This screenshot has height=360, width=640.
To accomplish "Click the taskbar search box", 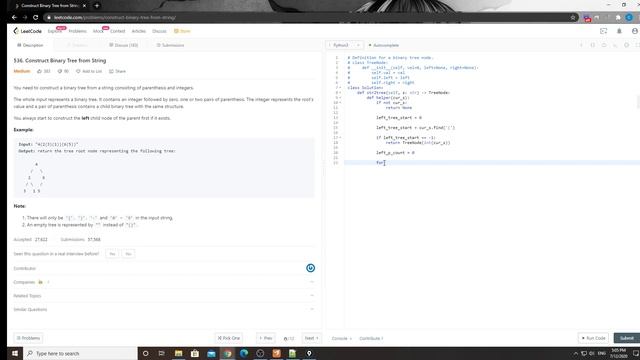I will click(80, 353).
